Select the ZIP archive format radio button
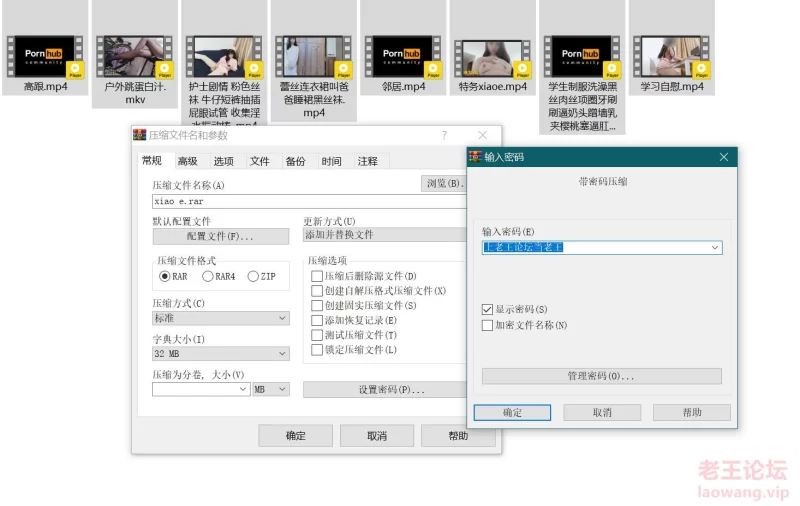 pos(253,276)
